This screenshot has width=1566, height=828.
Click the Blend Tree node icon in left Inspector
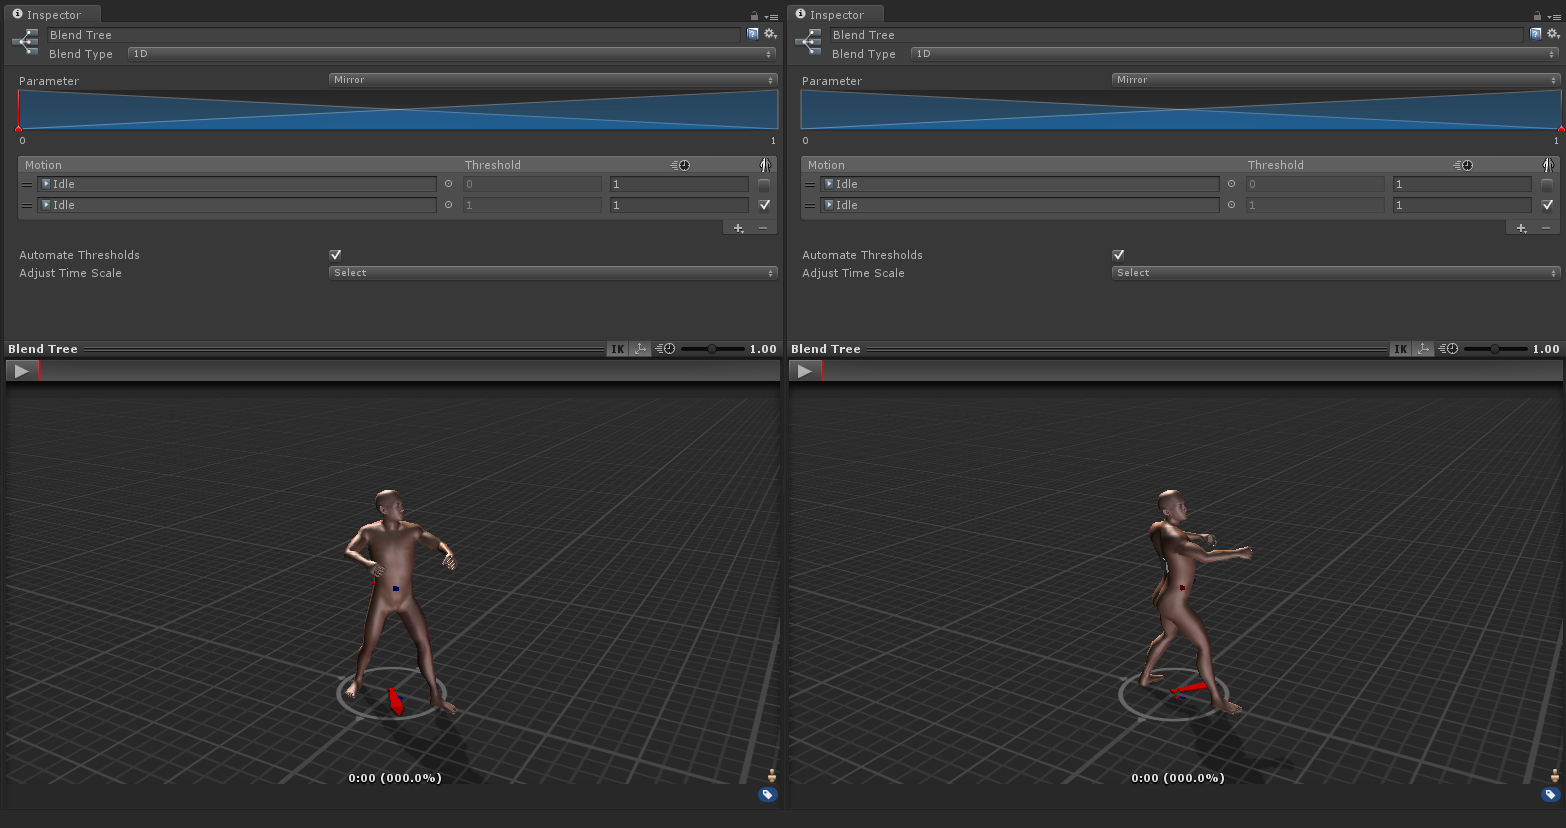pos(25,42)
